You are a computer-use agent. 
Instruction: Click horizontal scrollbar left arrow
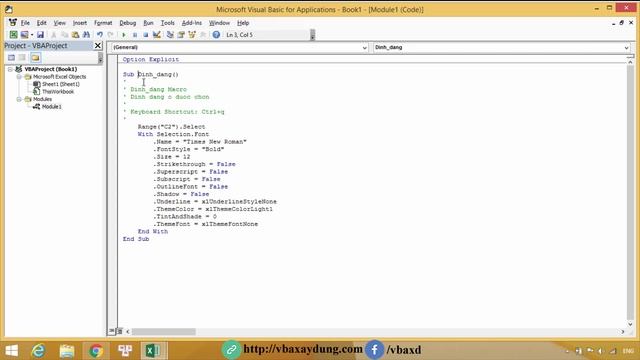coord(128,332)
